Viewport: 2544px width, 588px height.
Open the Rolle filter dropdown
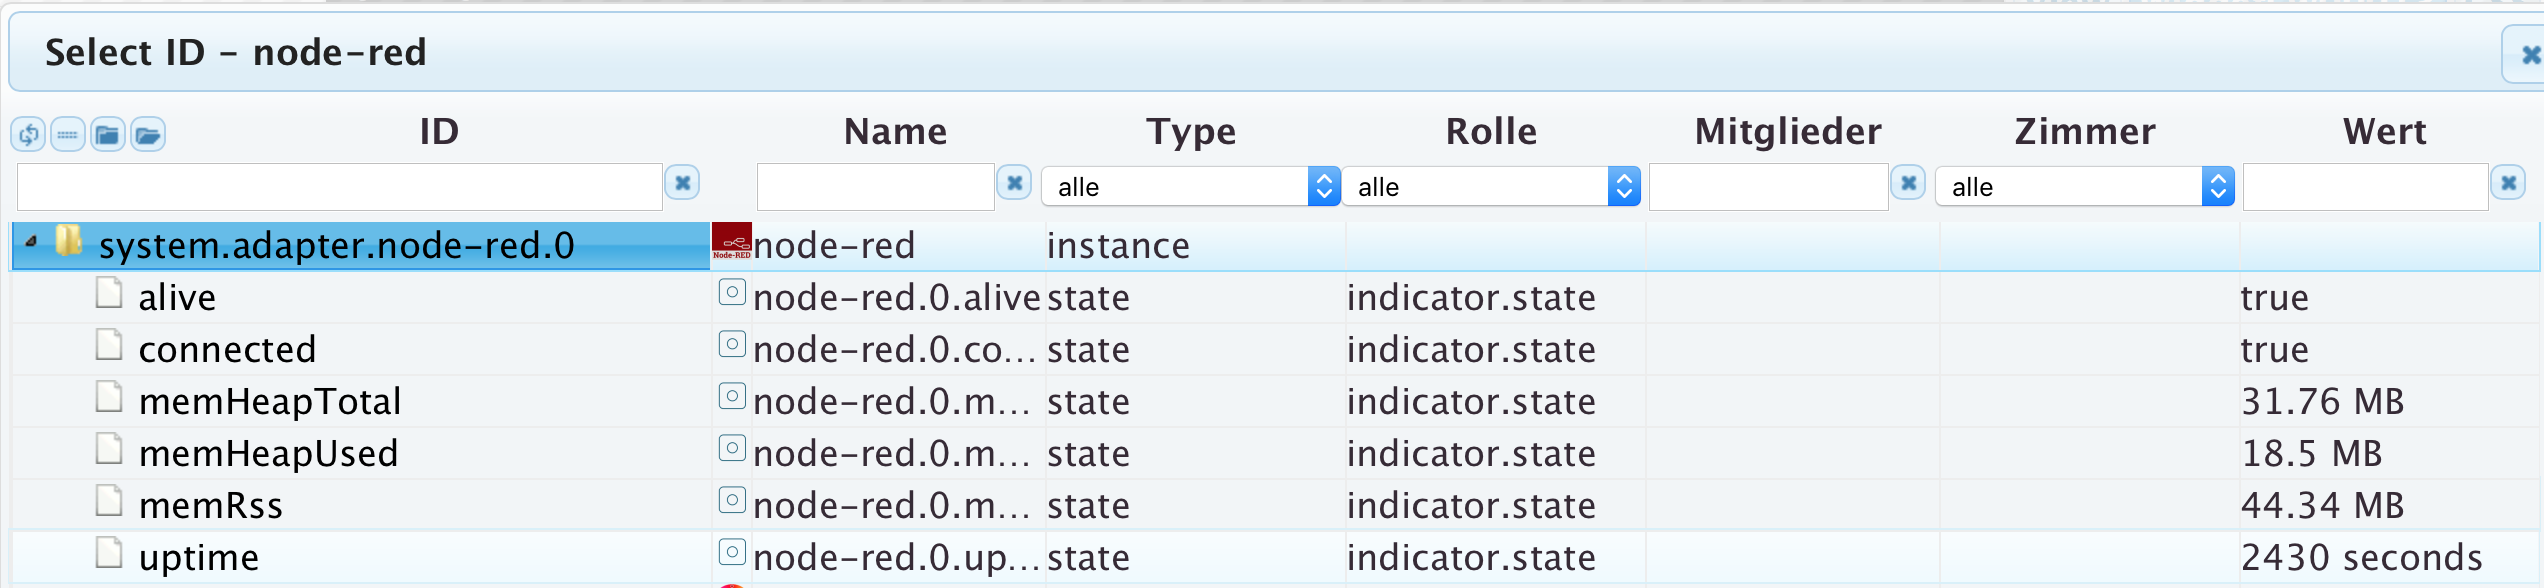pyautogui.click(x=1491, y=187)
